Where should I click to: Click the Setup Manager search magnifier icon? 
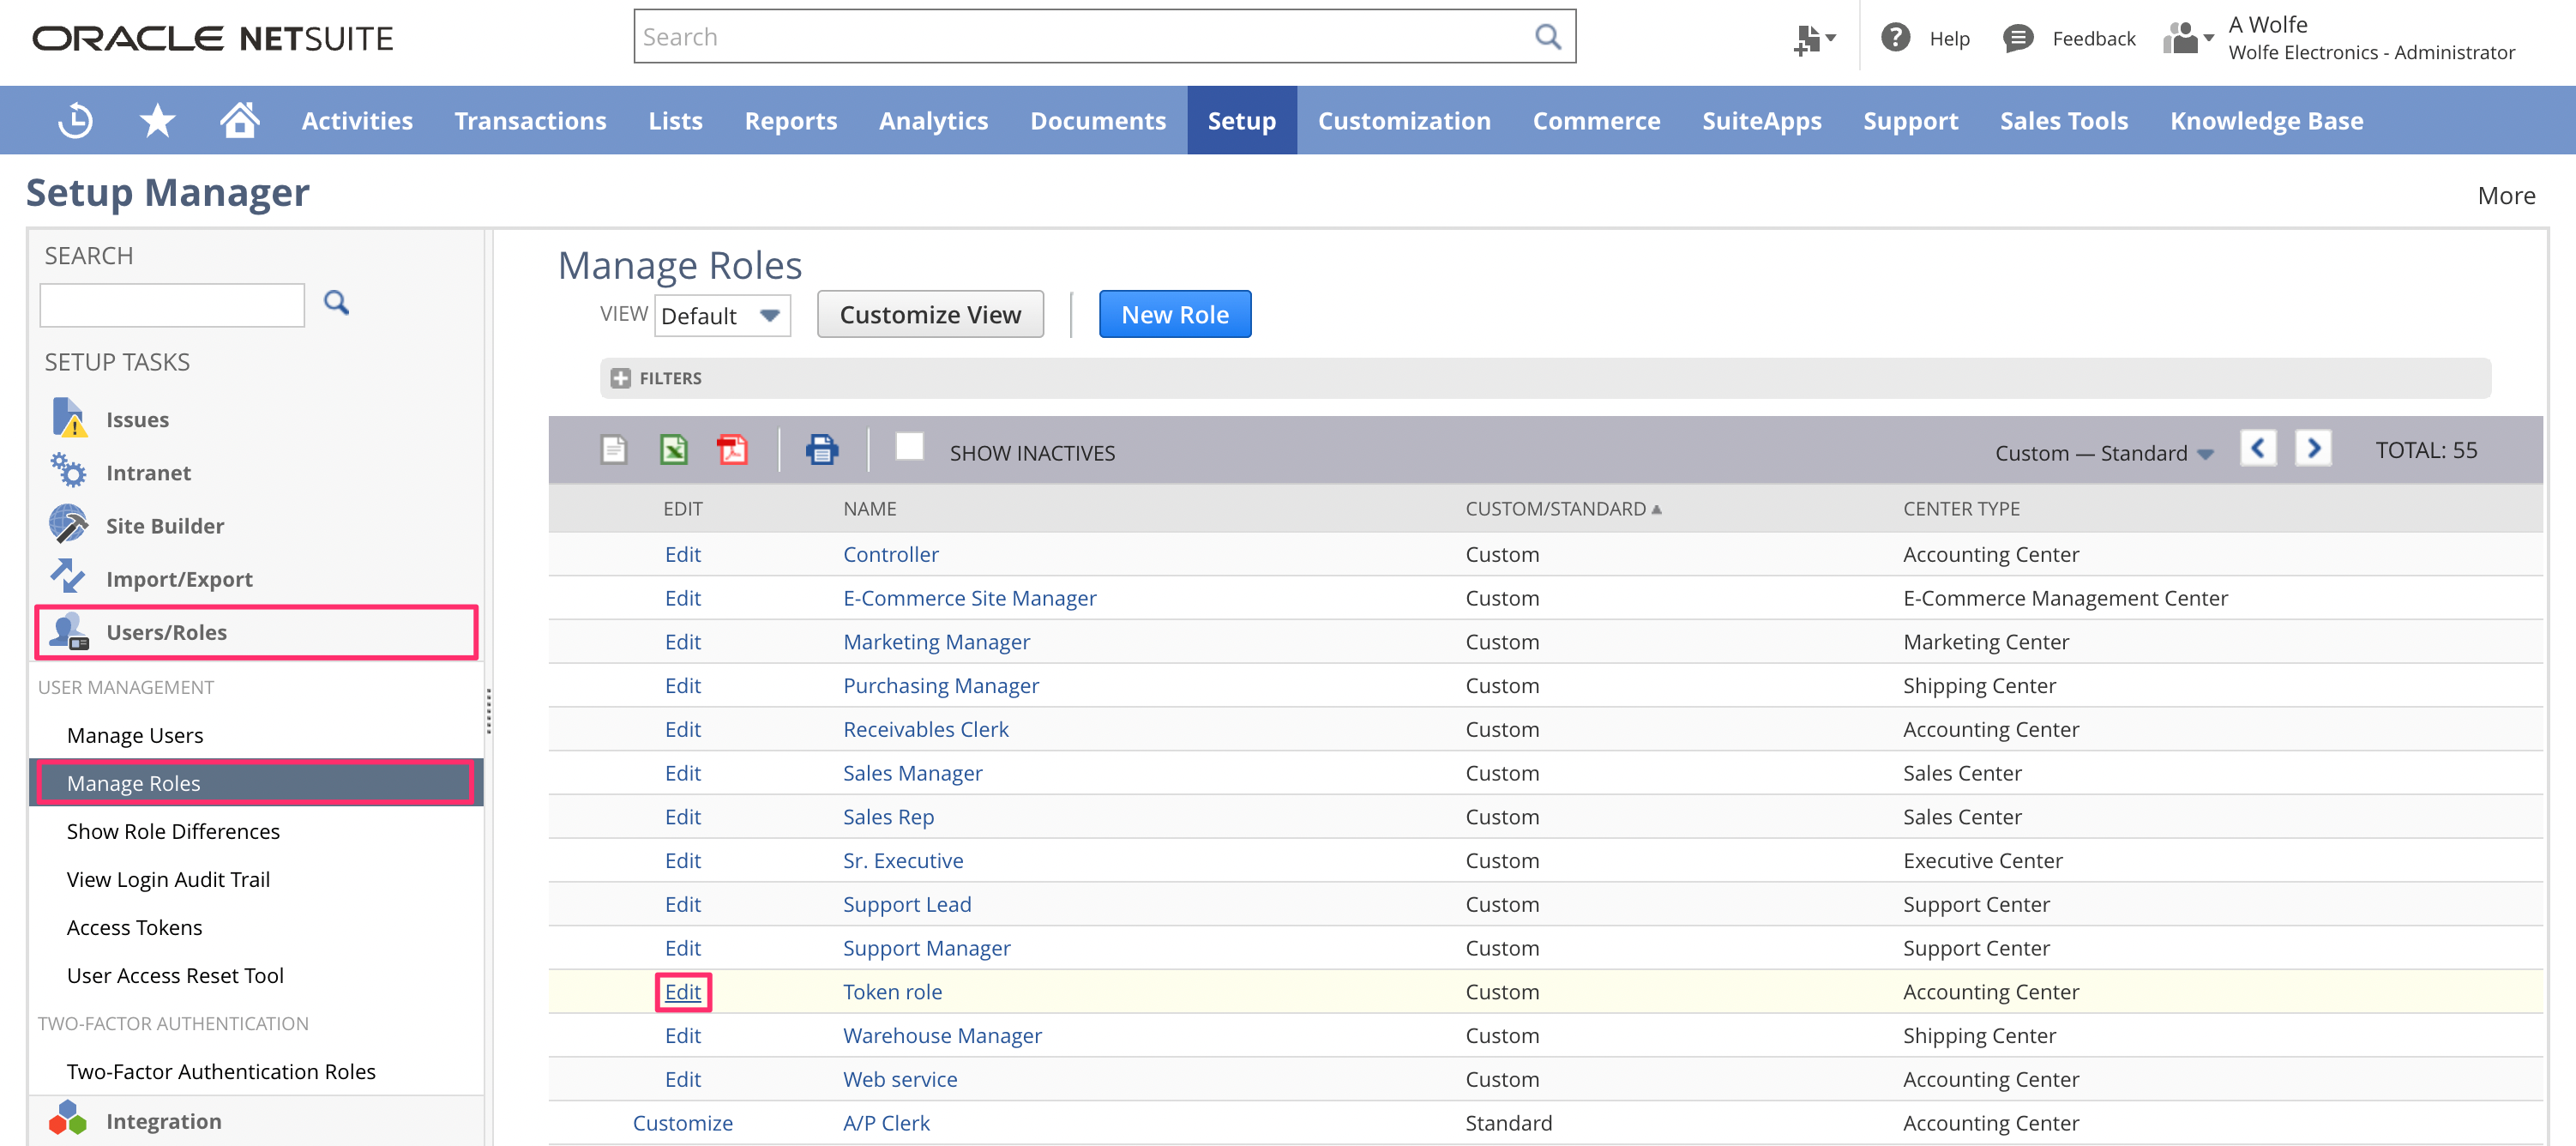337,303
